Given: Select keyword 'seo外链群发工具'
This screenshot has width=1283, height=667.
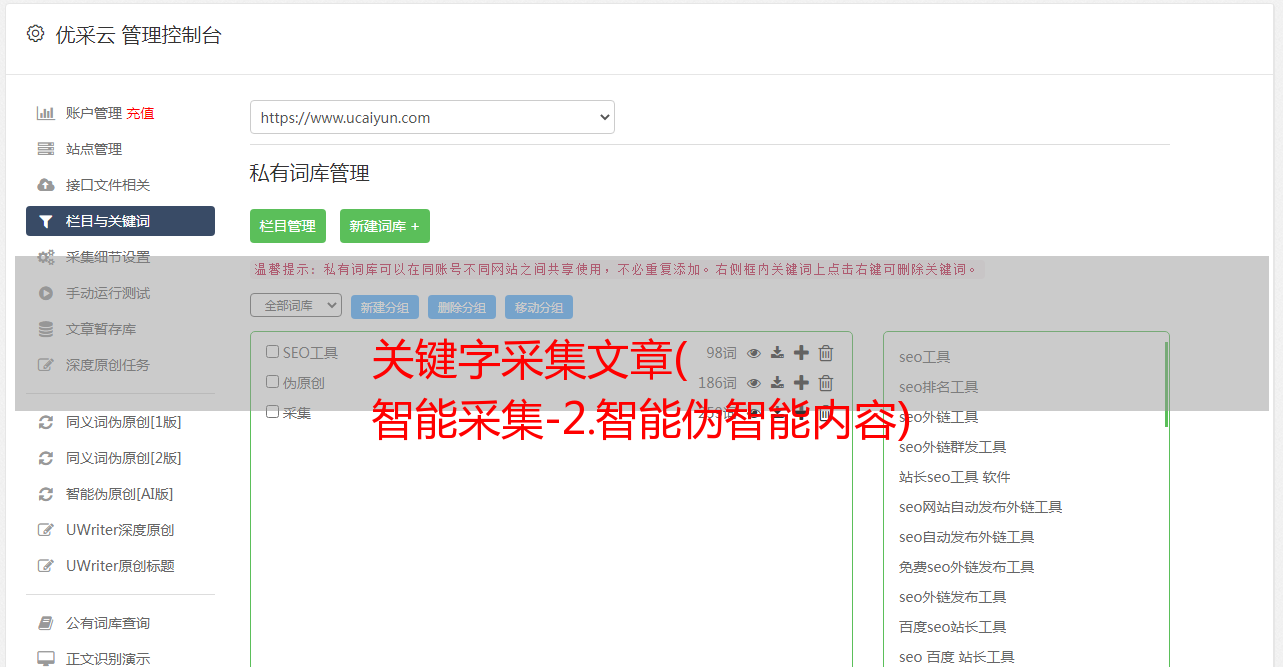Looking at the screenshot, I should [x=953, y=447].
